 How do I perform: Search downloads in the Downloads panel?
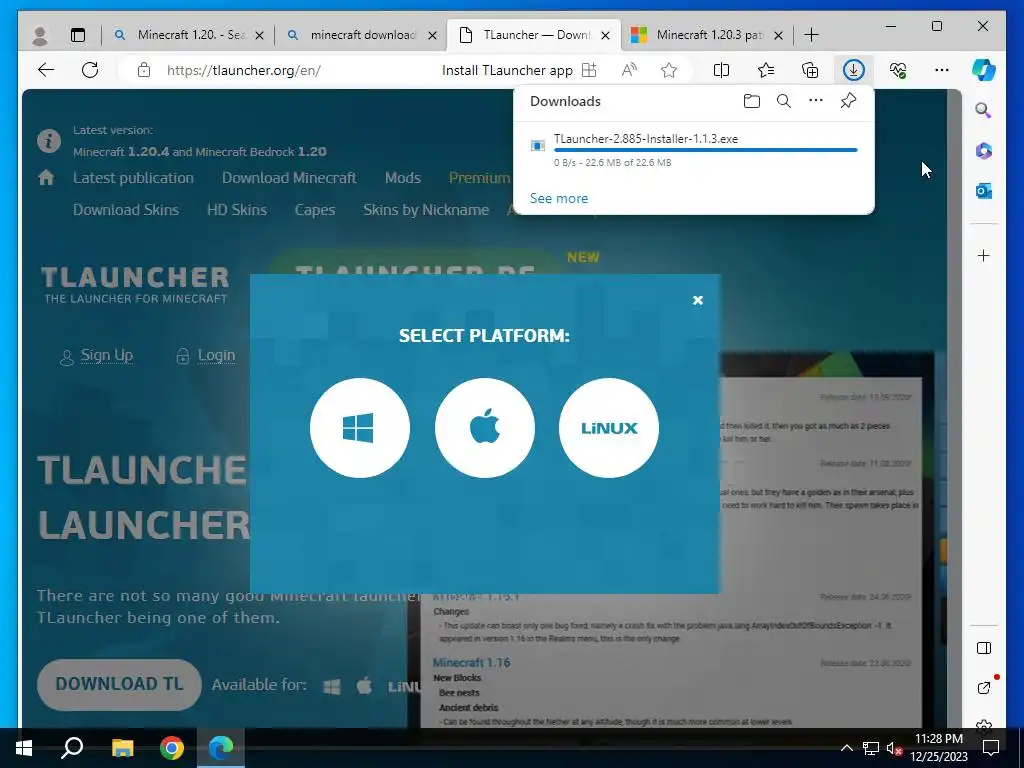(784, 101)
